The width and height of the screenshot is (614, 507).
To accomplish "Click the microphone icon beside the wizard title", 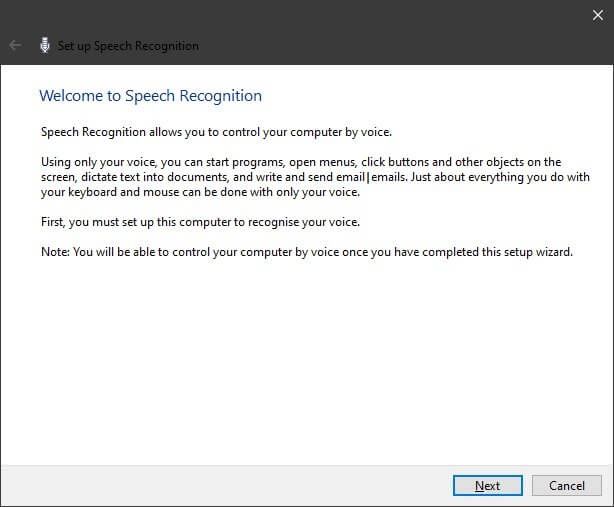I will tap(45, 45).
